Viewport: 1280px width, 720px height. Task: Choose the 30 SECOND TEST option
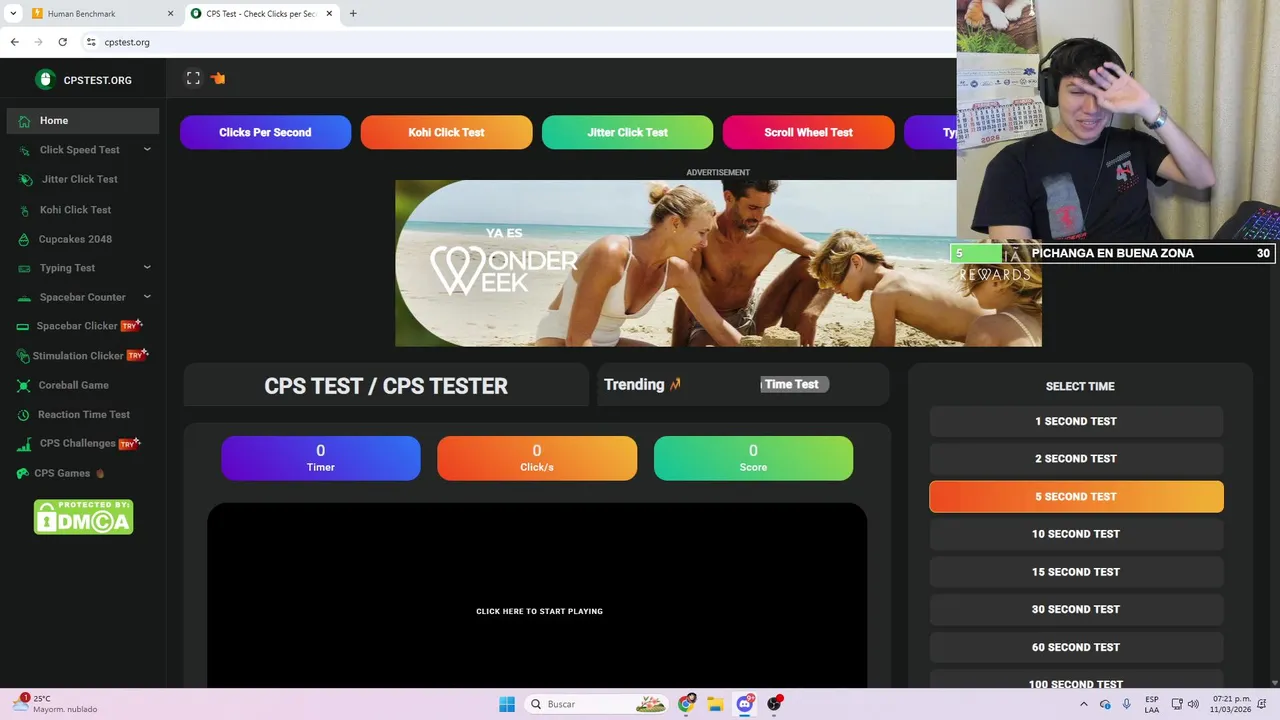pyautogui.click(x=1076, y=609)
